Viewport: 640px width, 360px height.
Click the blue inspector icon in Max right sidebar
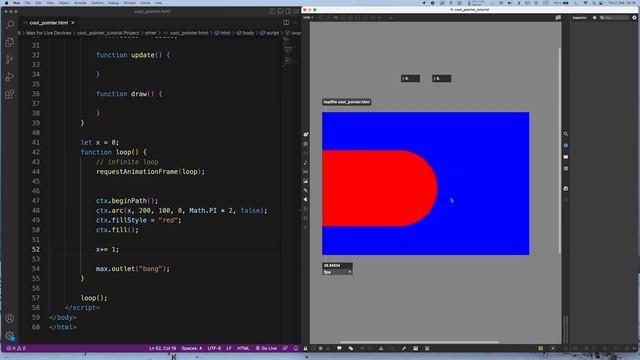tap(566, 146)
